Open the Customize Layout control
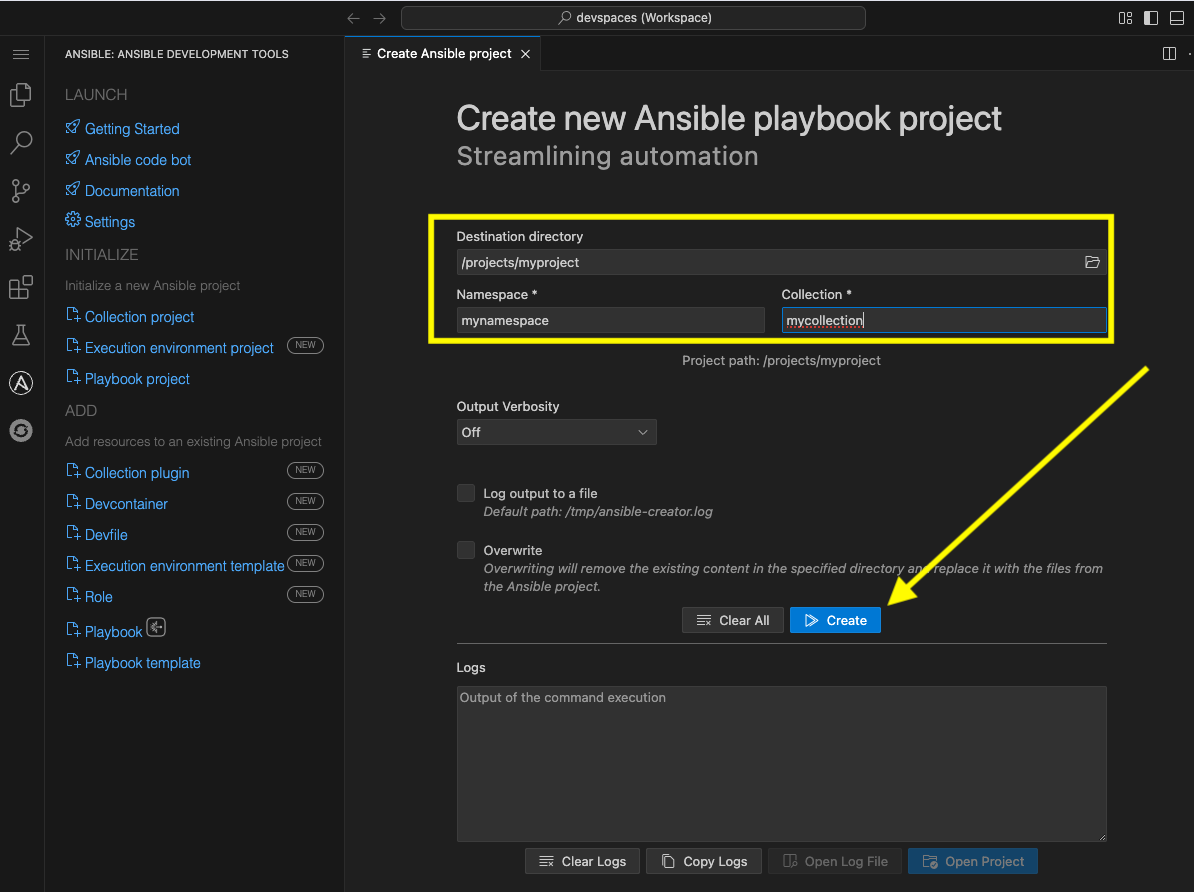1194x892 pixels. tap(1125, 17)
